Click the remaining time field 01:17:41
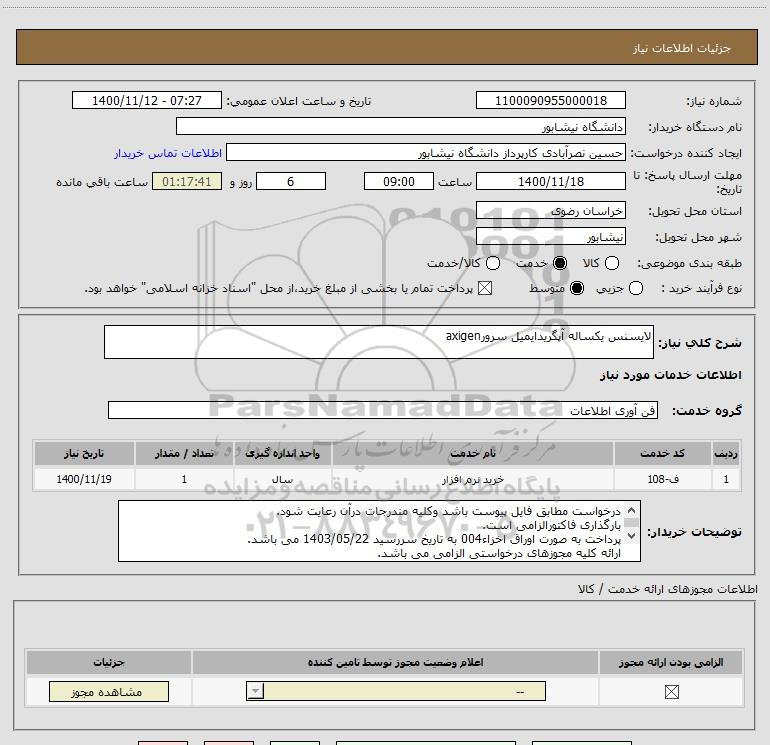770x745 pixels. 187,181
